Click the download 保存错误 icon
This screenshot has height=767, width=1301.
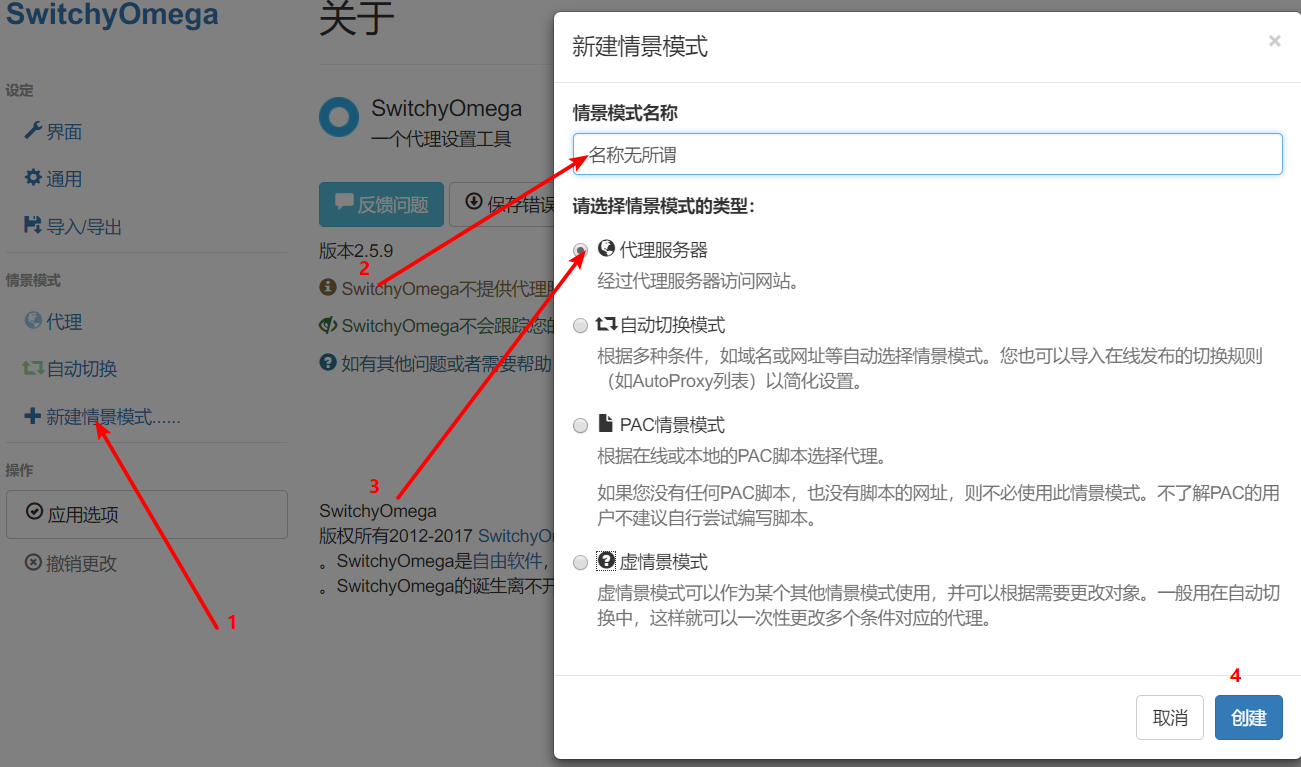(x=474, y=203)
